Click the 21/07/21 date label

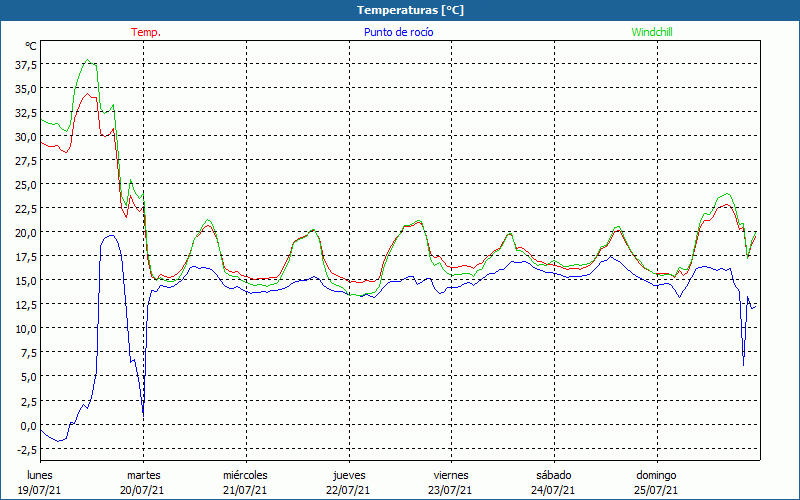[245, 490]
